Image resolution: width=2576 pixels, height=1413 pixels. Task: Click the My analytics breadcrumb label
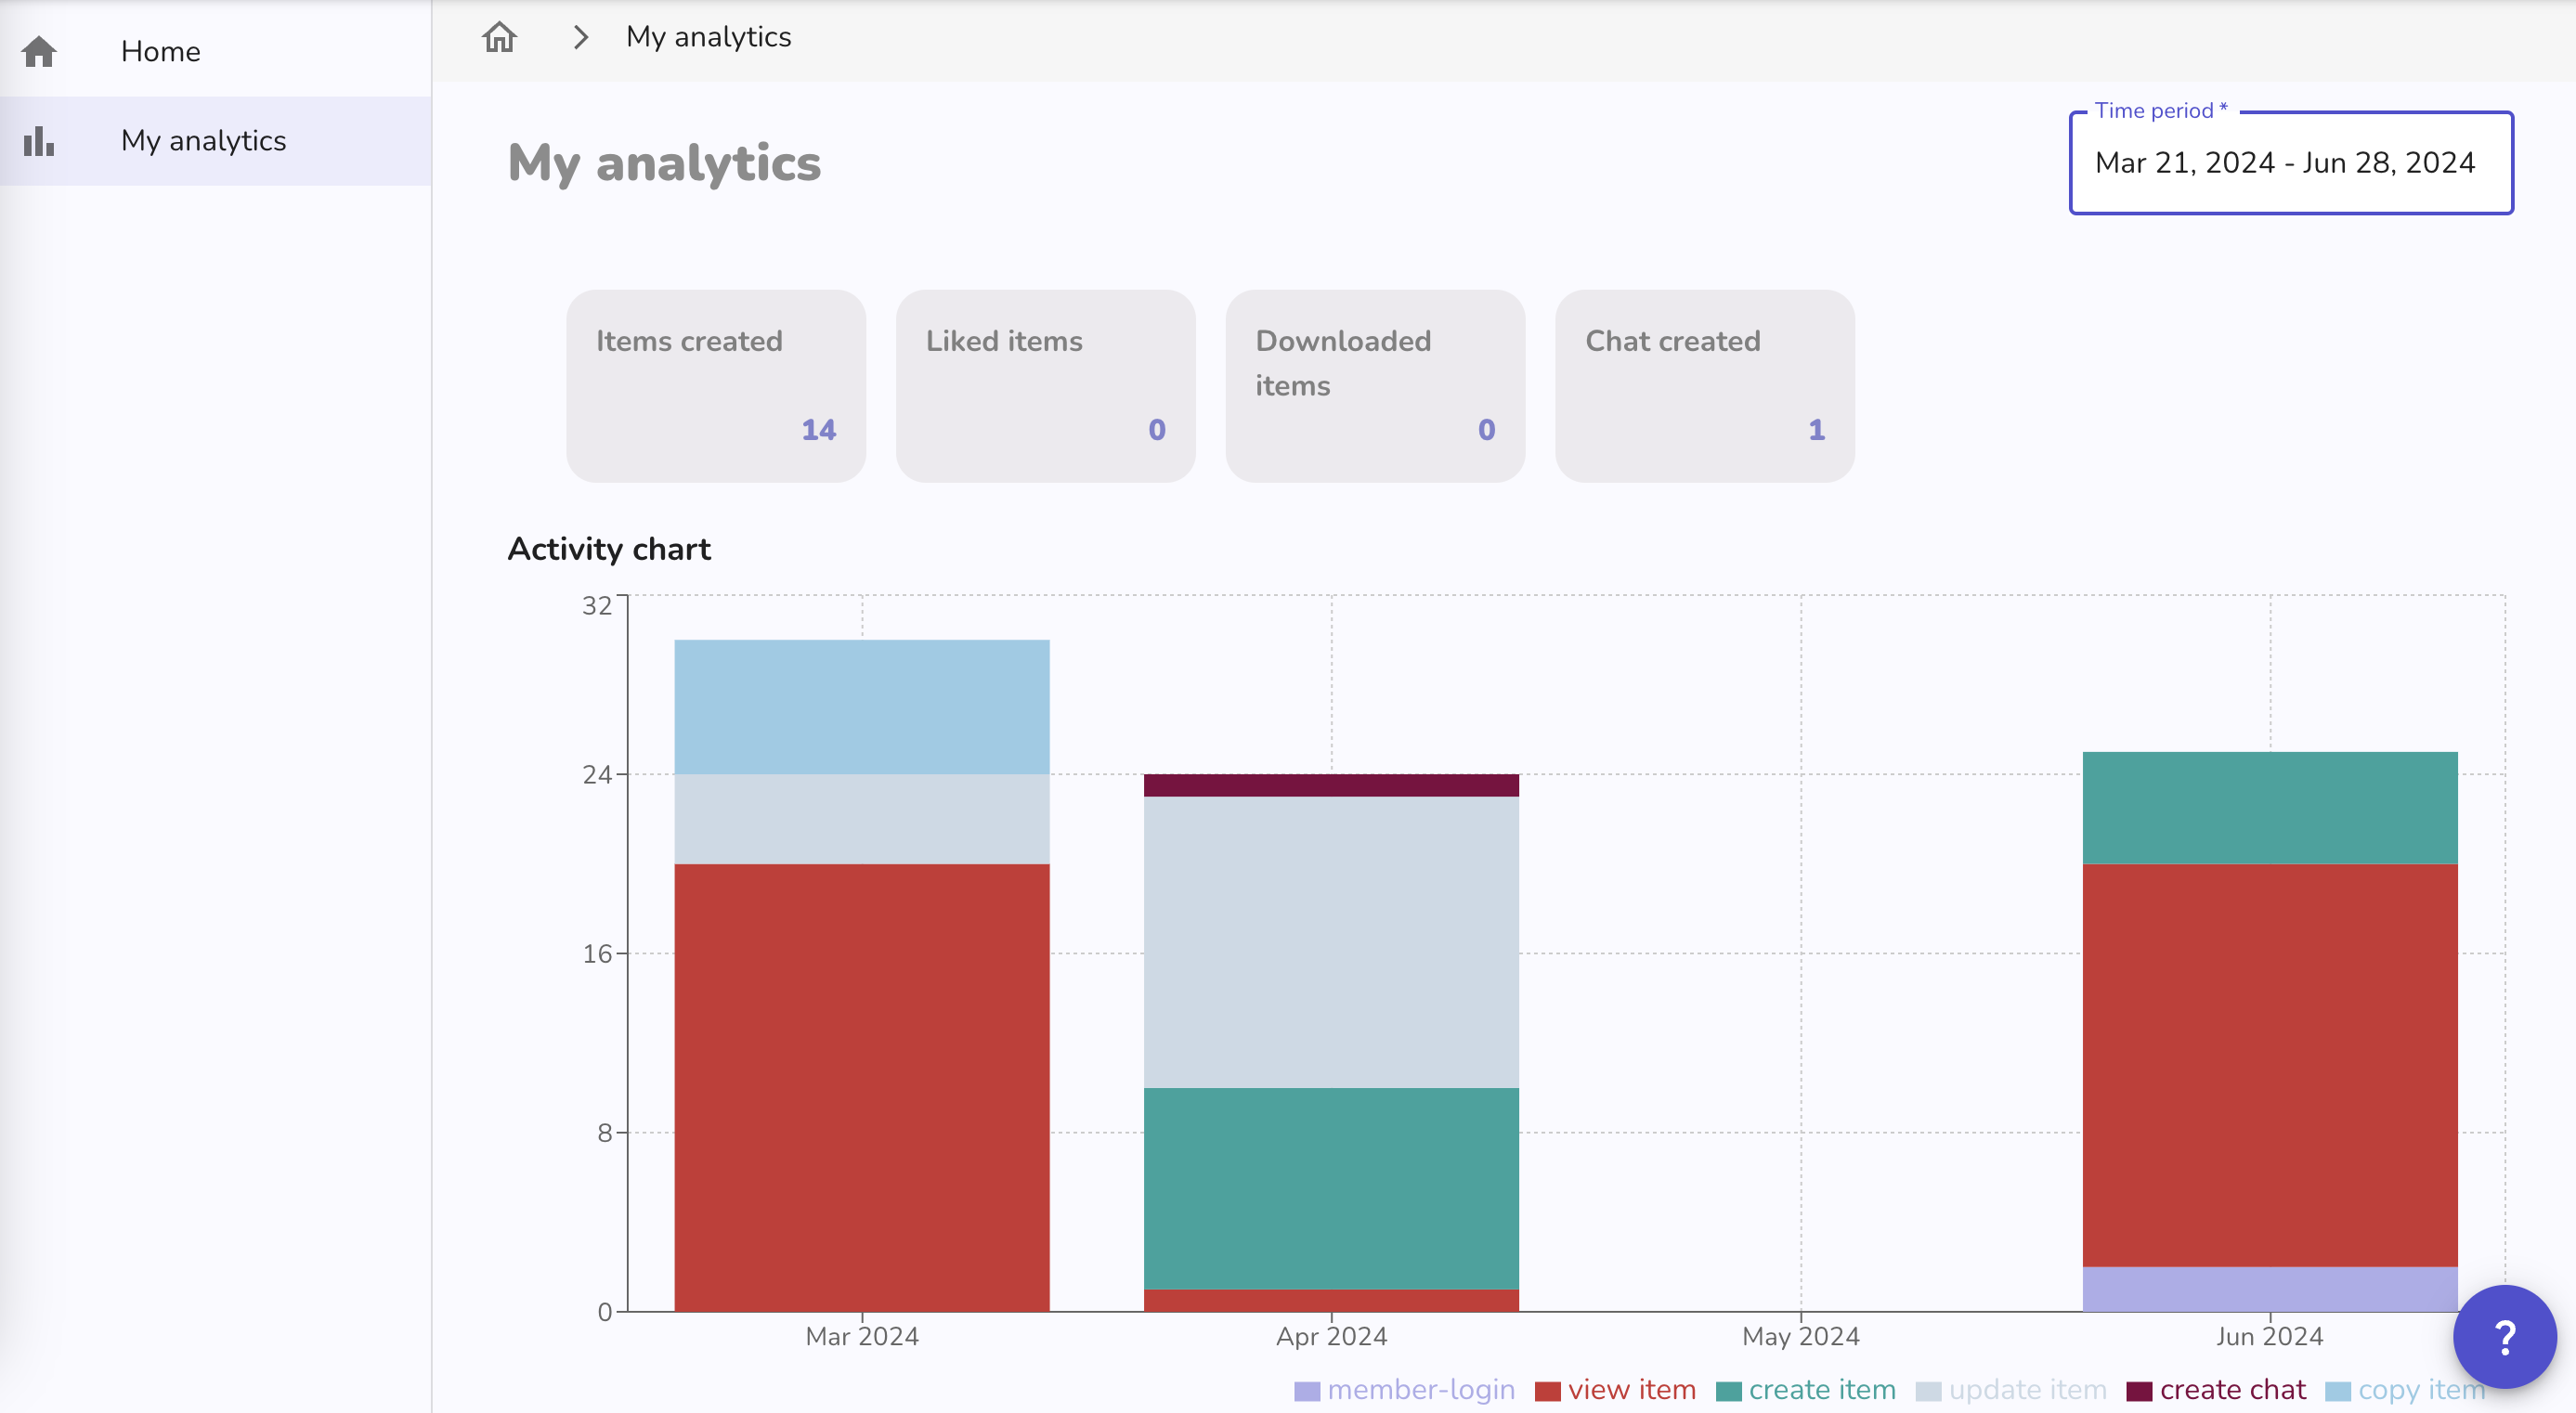[x=708, y=37]
